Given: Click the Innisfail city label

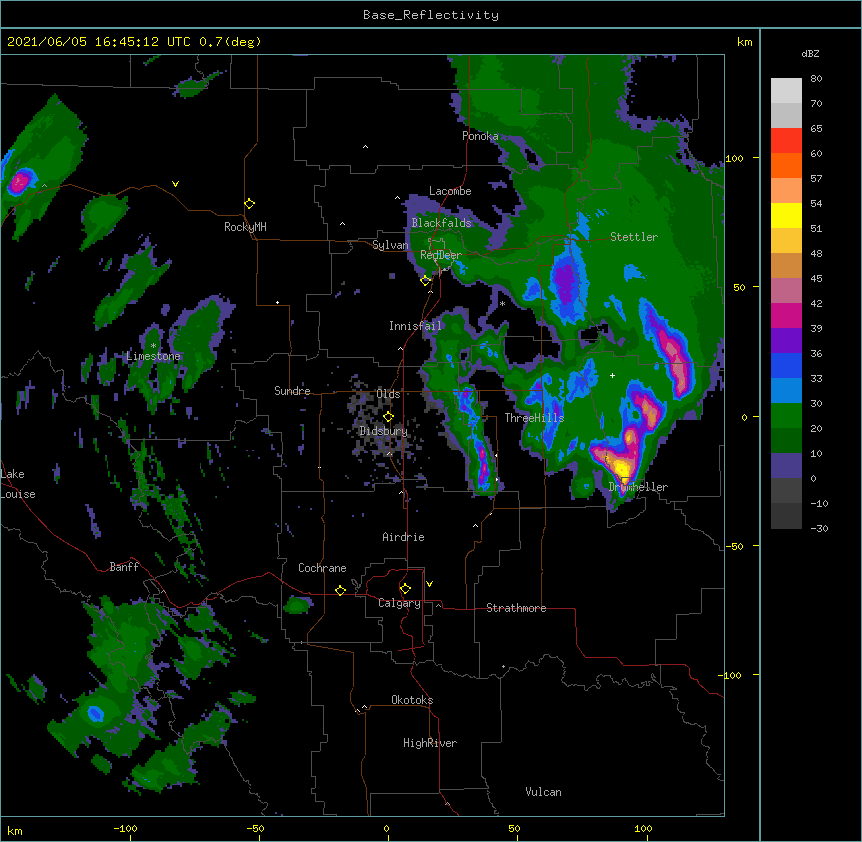Looking at the screenshot, I should [x=415, y=326].
